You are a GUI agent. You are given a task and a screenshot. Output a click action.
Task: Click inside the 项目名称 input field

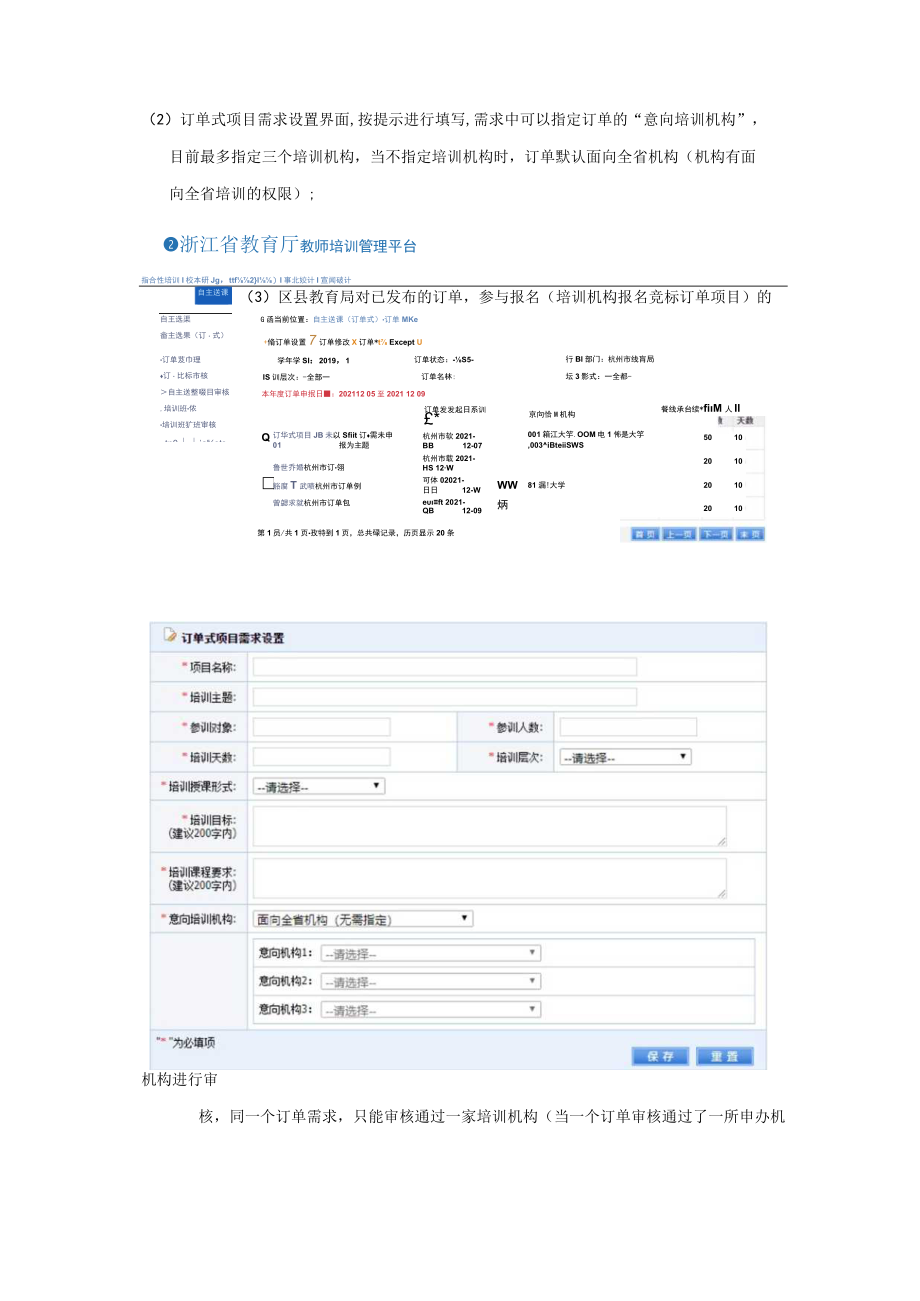[443, 668]
